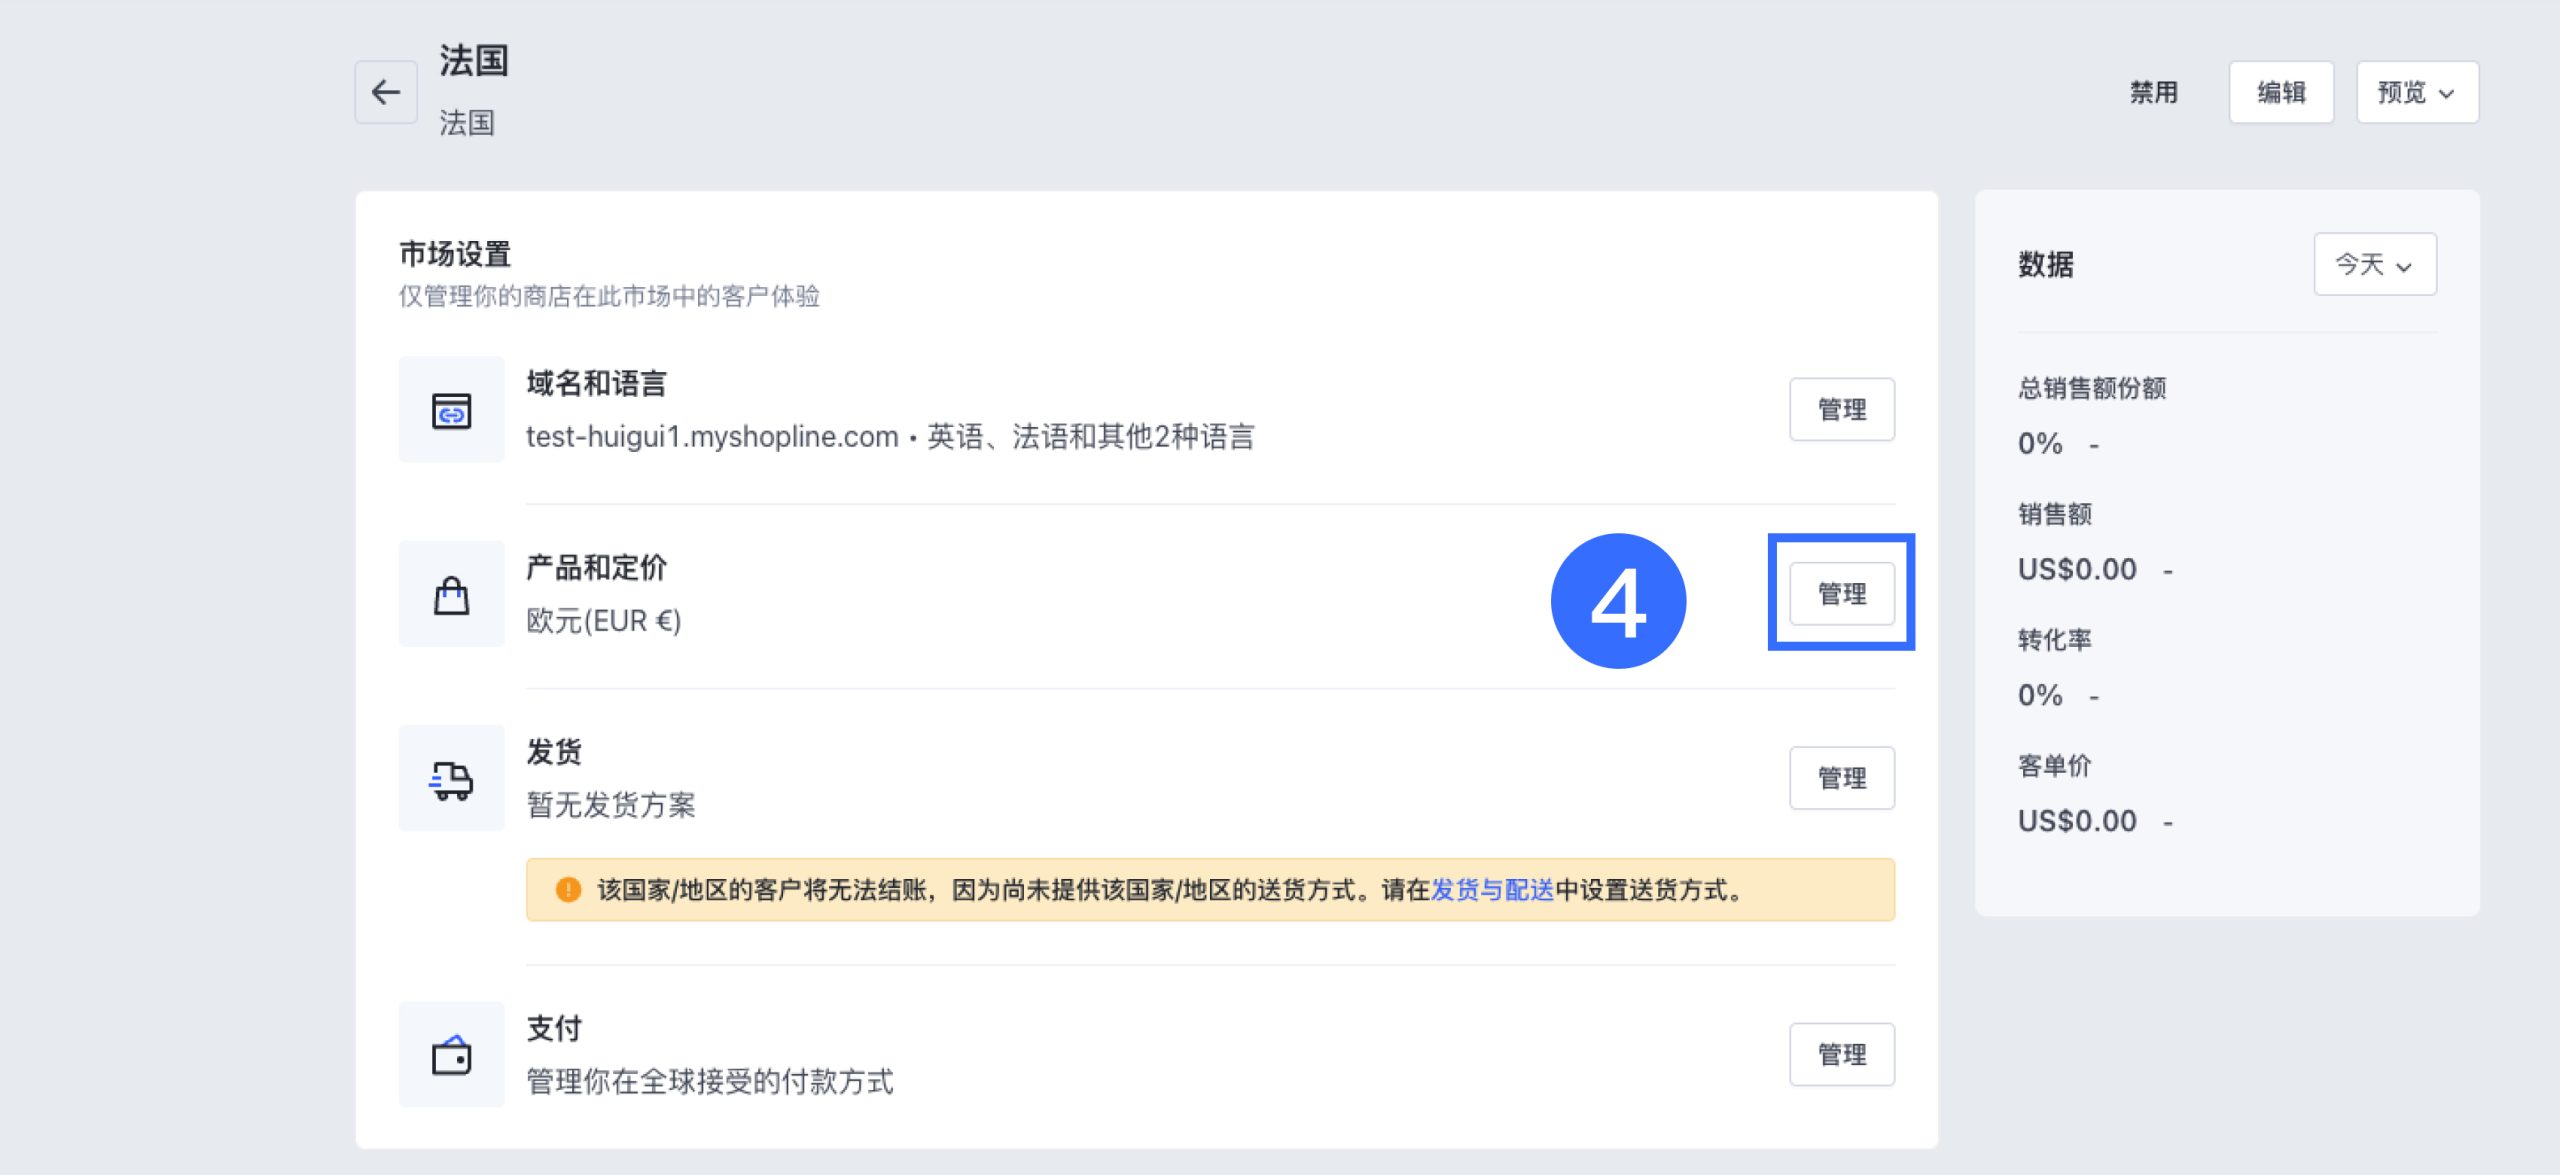
Task: Click the 市场设置 section title
Action: pyautogui.click(x=455, y=254)
